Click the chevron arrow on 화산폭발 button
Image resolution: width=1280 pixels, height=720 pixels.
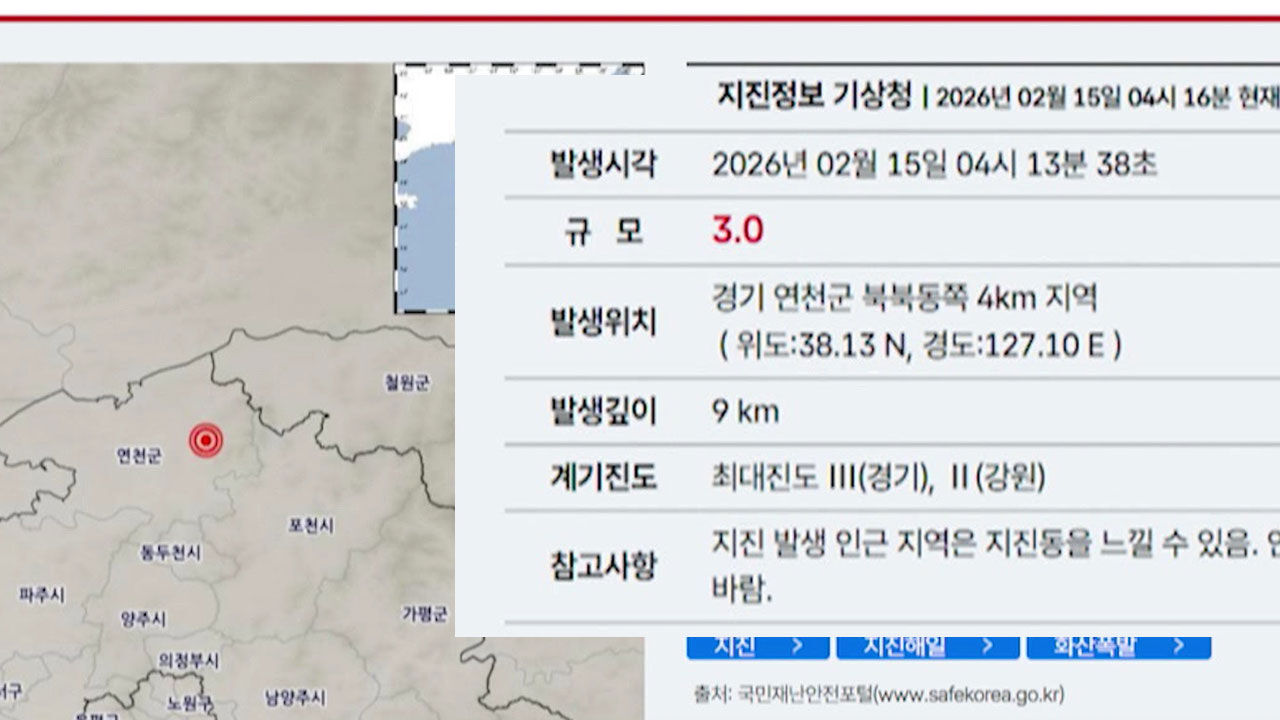click(1177, 648)
